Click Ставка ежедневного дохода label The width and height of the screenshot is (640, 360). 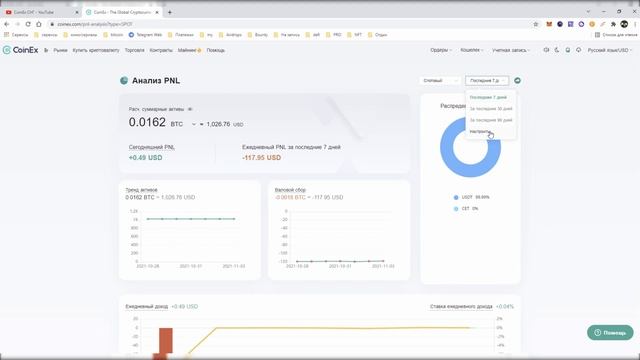tap(461, 307)
